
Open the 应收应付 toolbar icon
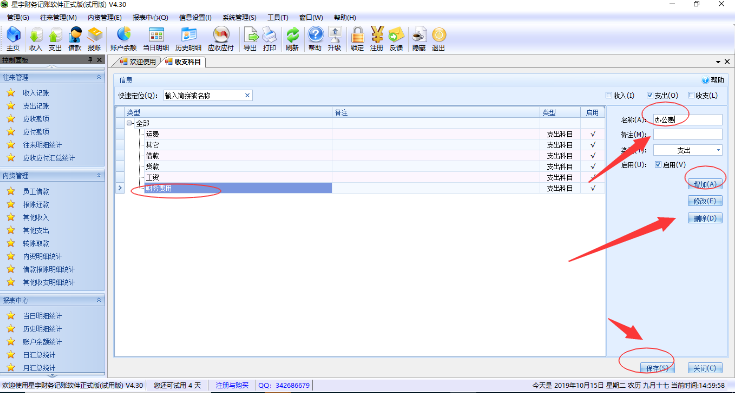[x=221, y=39]
